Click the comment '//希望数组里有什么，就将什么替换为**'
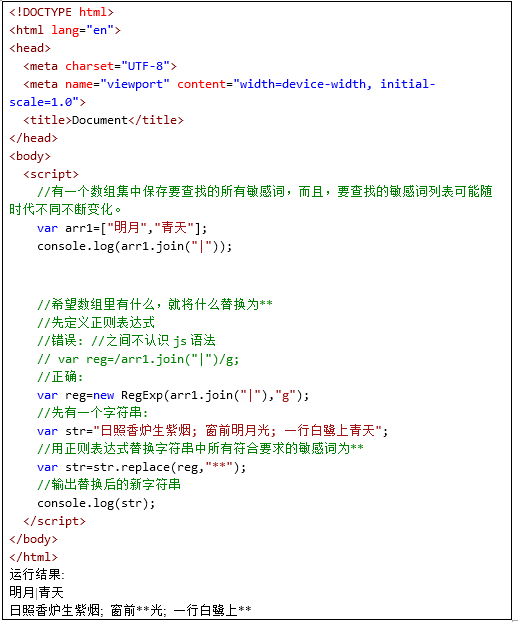The image size is (518, 622). [155, 305]
